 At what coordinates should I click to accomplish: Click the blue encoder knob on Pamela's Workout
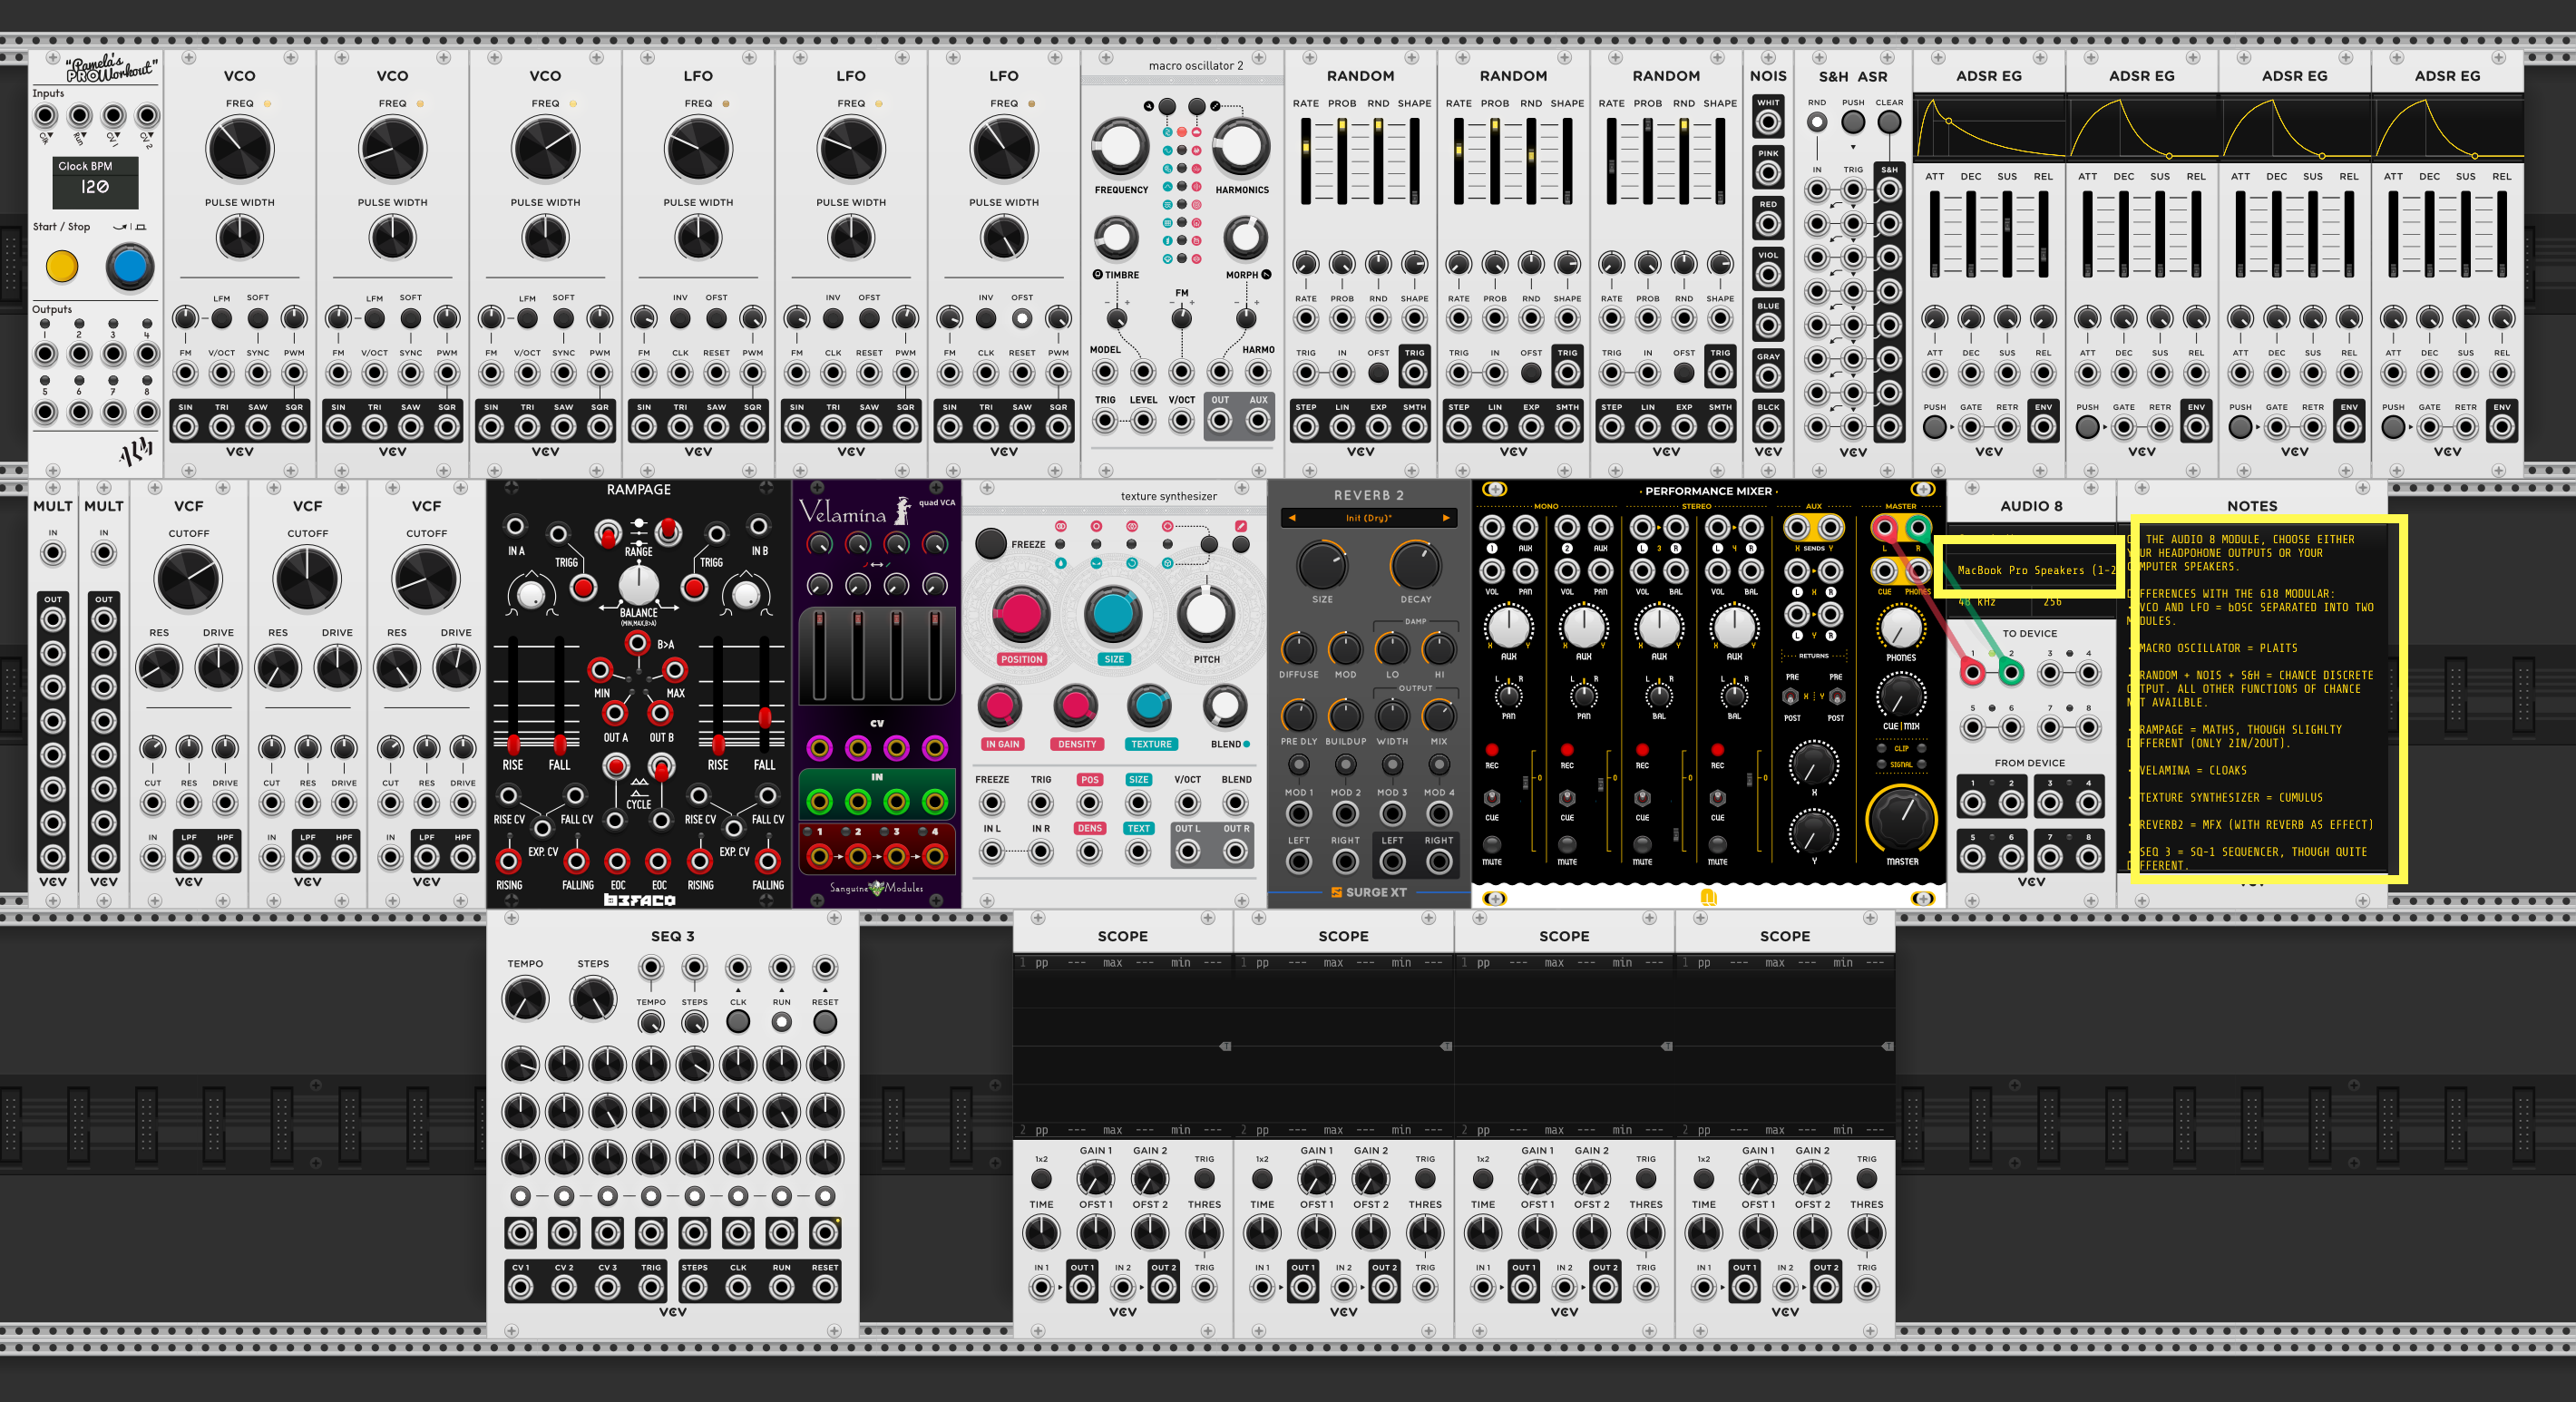tap(129, 267)
